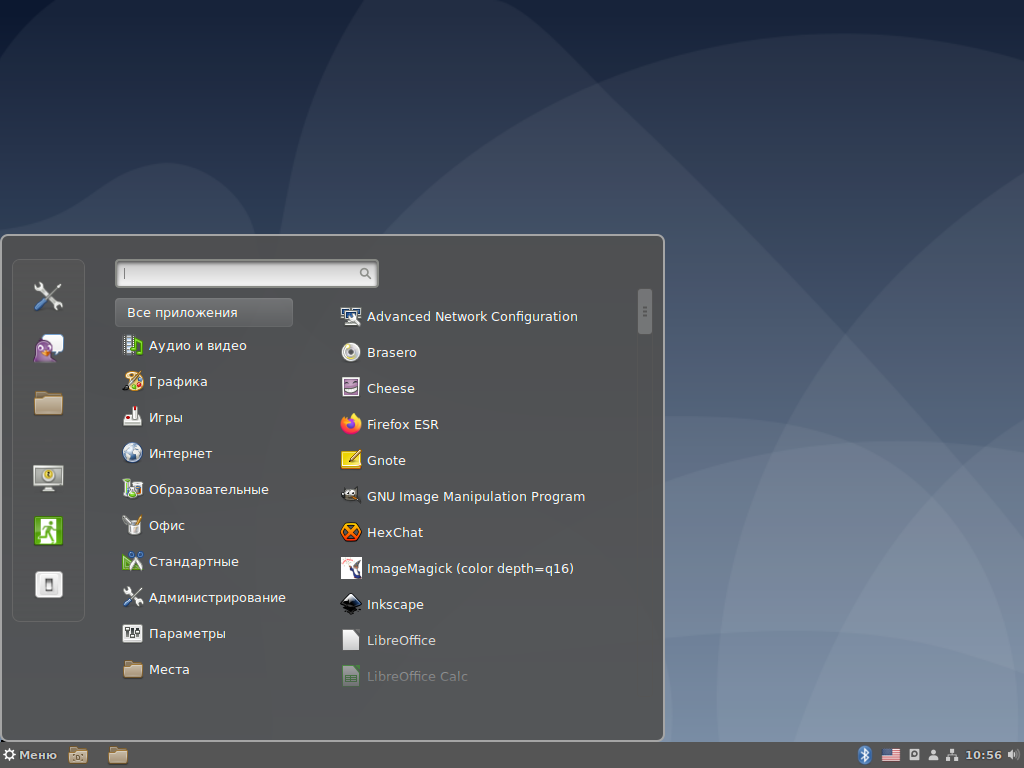Open the Интернет category
This screenshot has height=768, width=1024.
(x=168, y=453)
